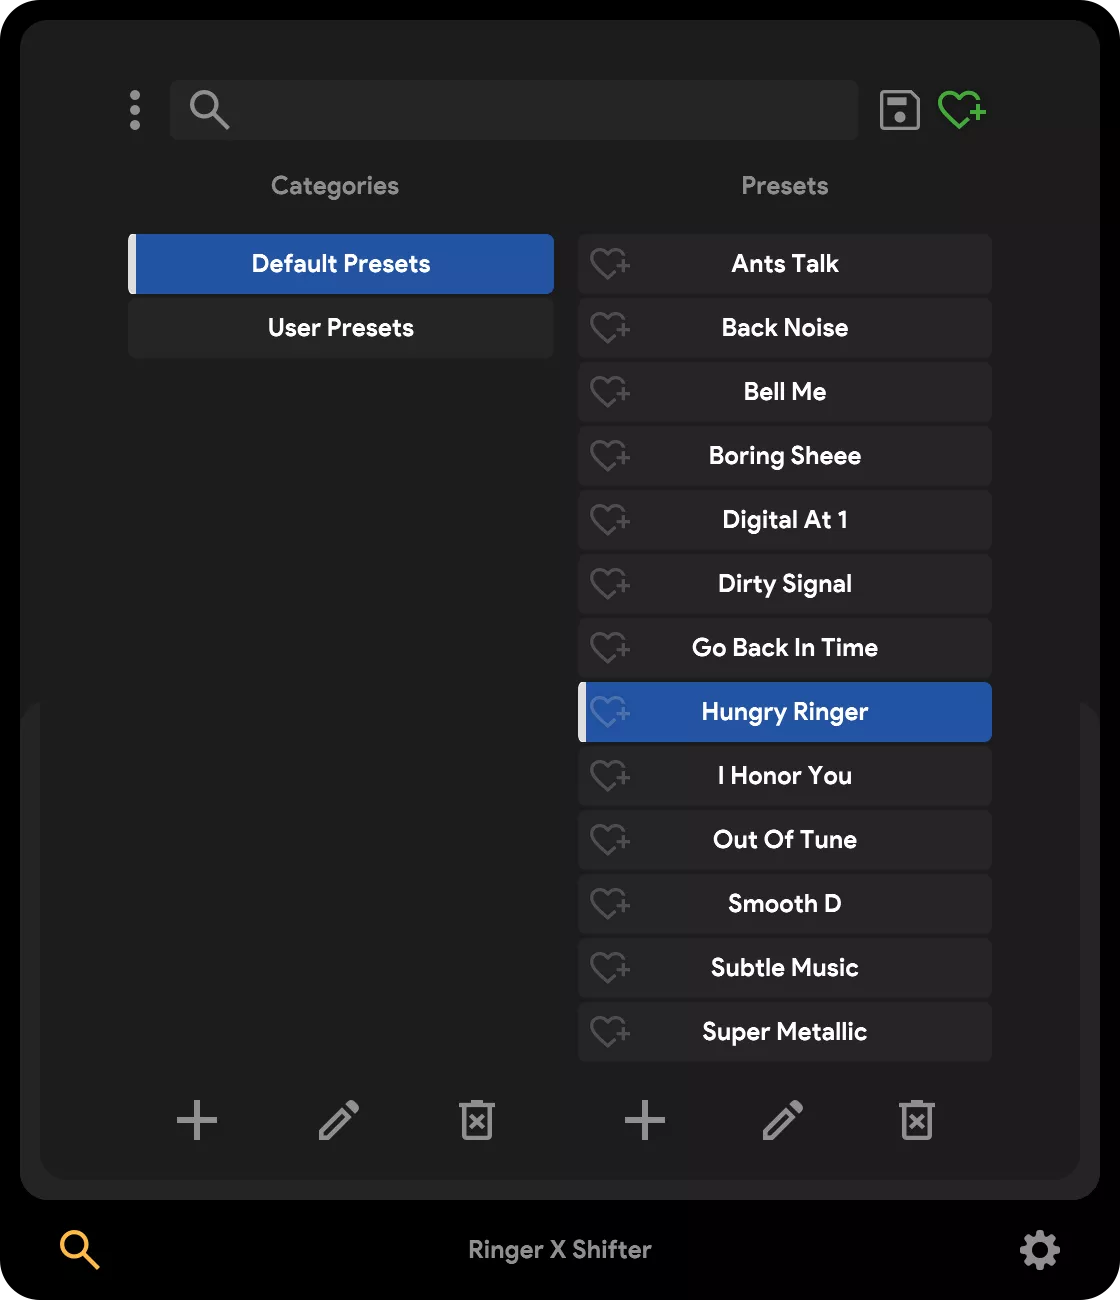Favorite the Ants Talk preset

[610, 264]
